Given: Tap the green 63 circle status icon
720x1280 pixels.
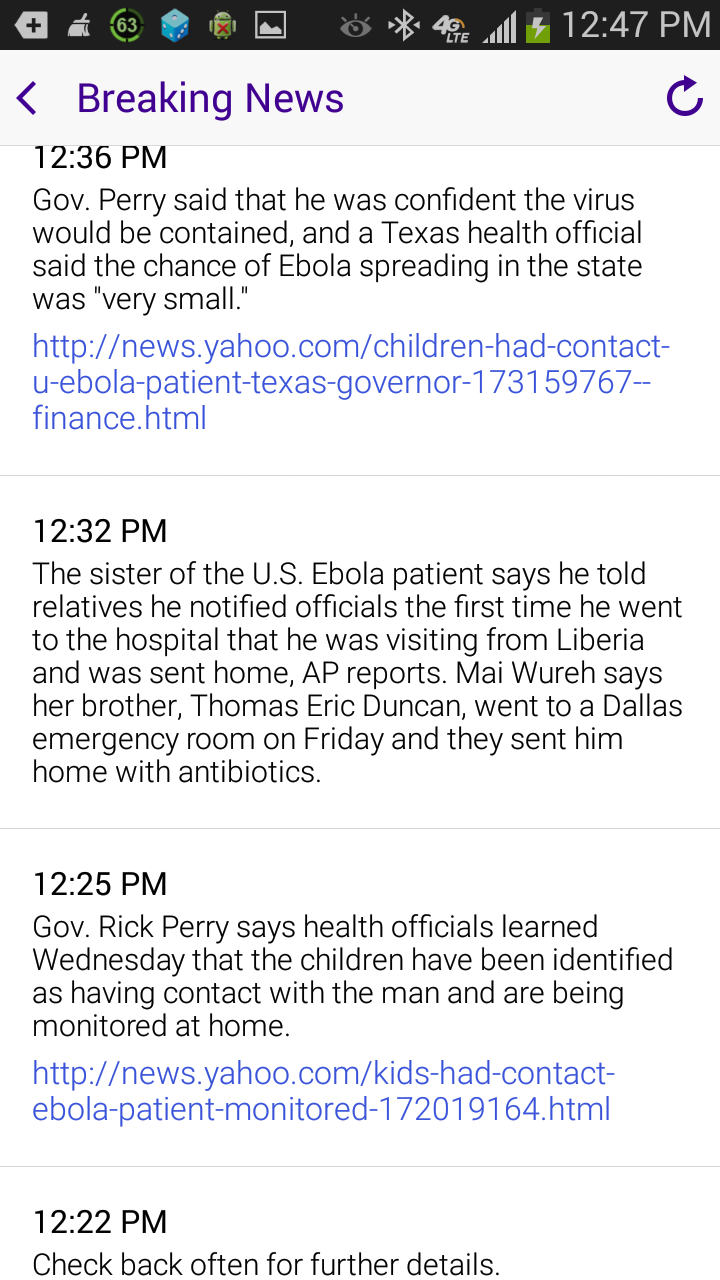Looking at the screenshot, I should point(126,25).
